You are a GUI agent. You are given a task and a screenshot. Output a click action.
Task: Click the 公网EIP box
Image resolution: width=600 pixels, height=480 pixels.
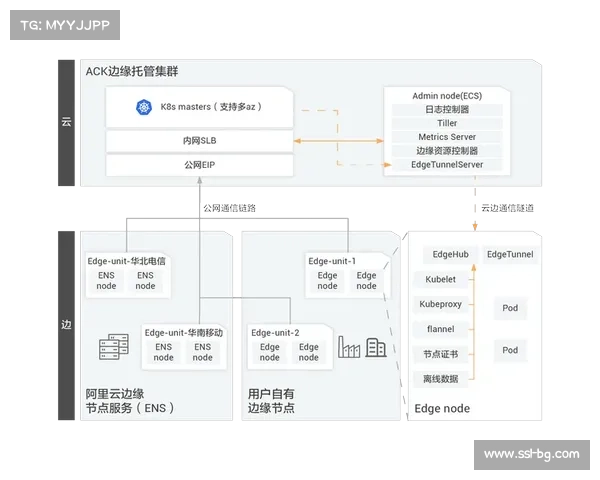coord(199,165)
